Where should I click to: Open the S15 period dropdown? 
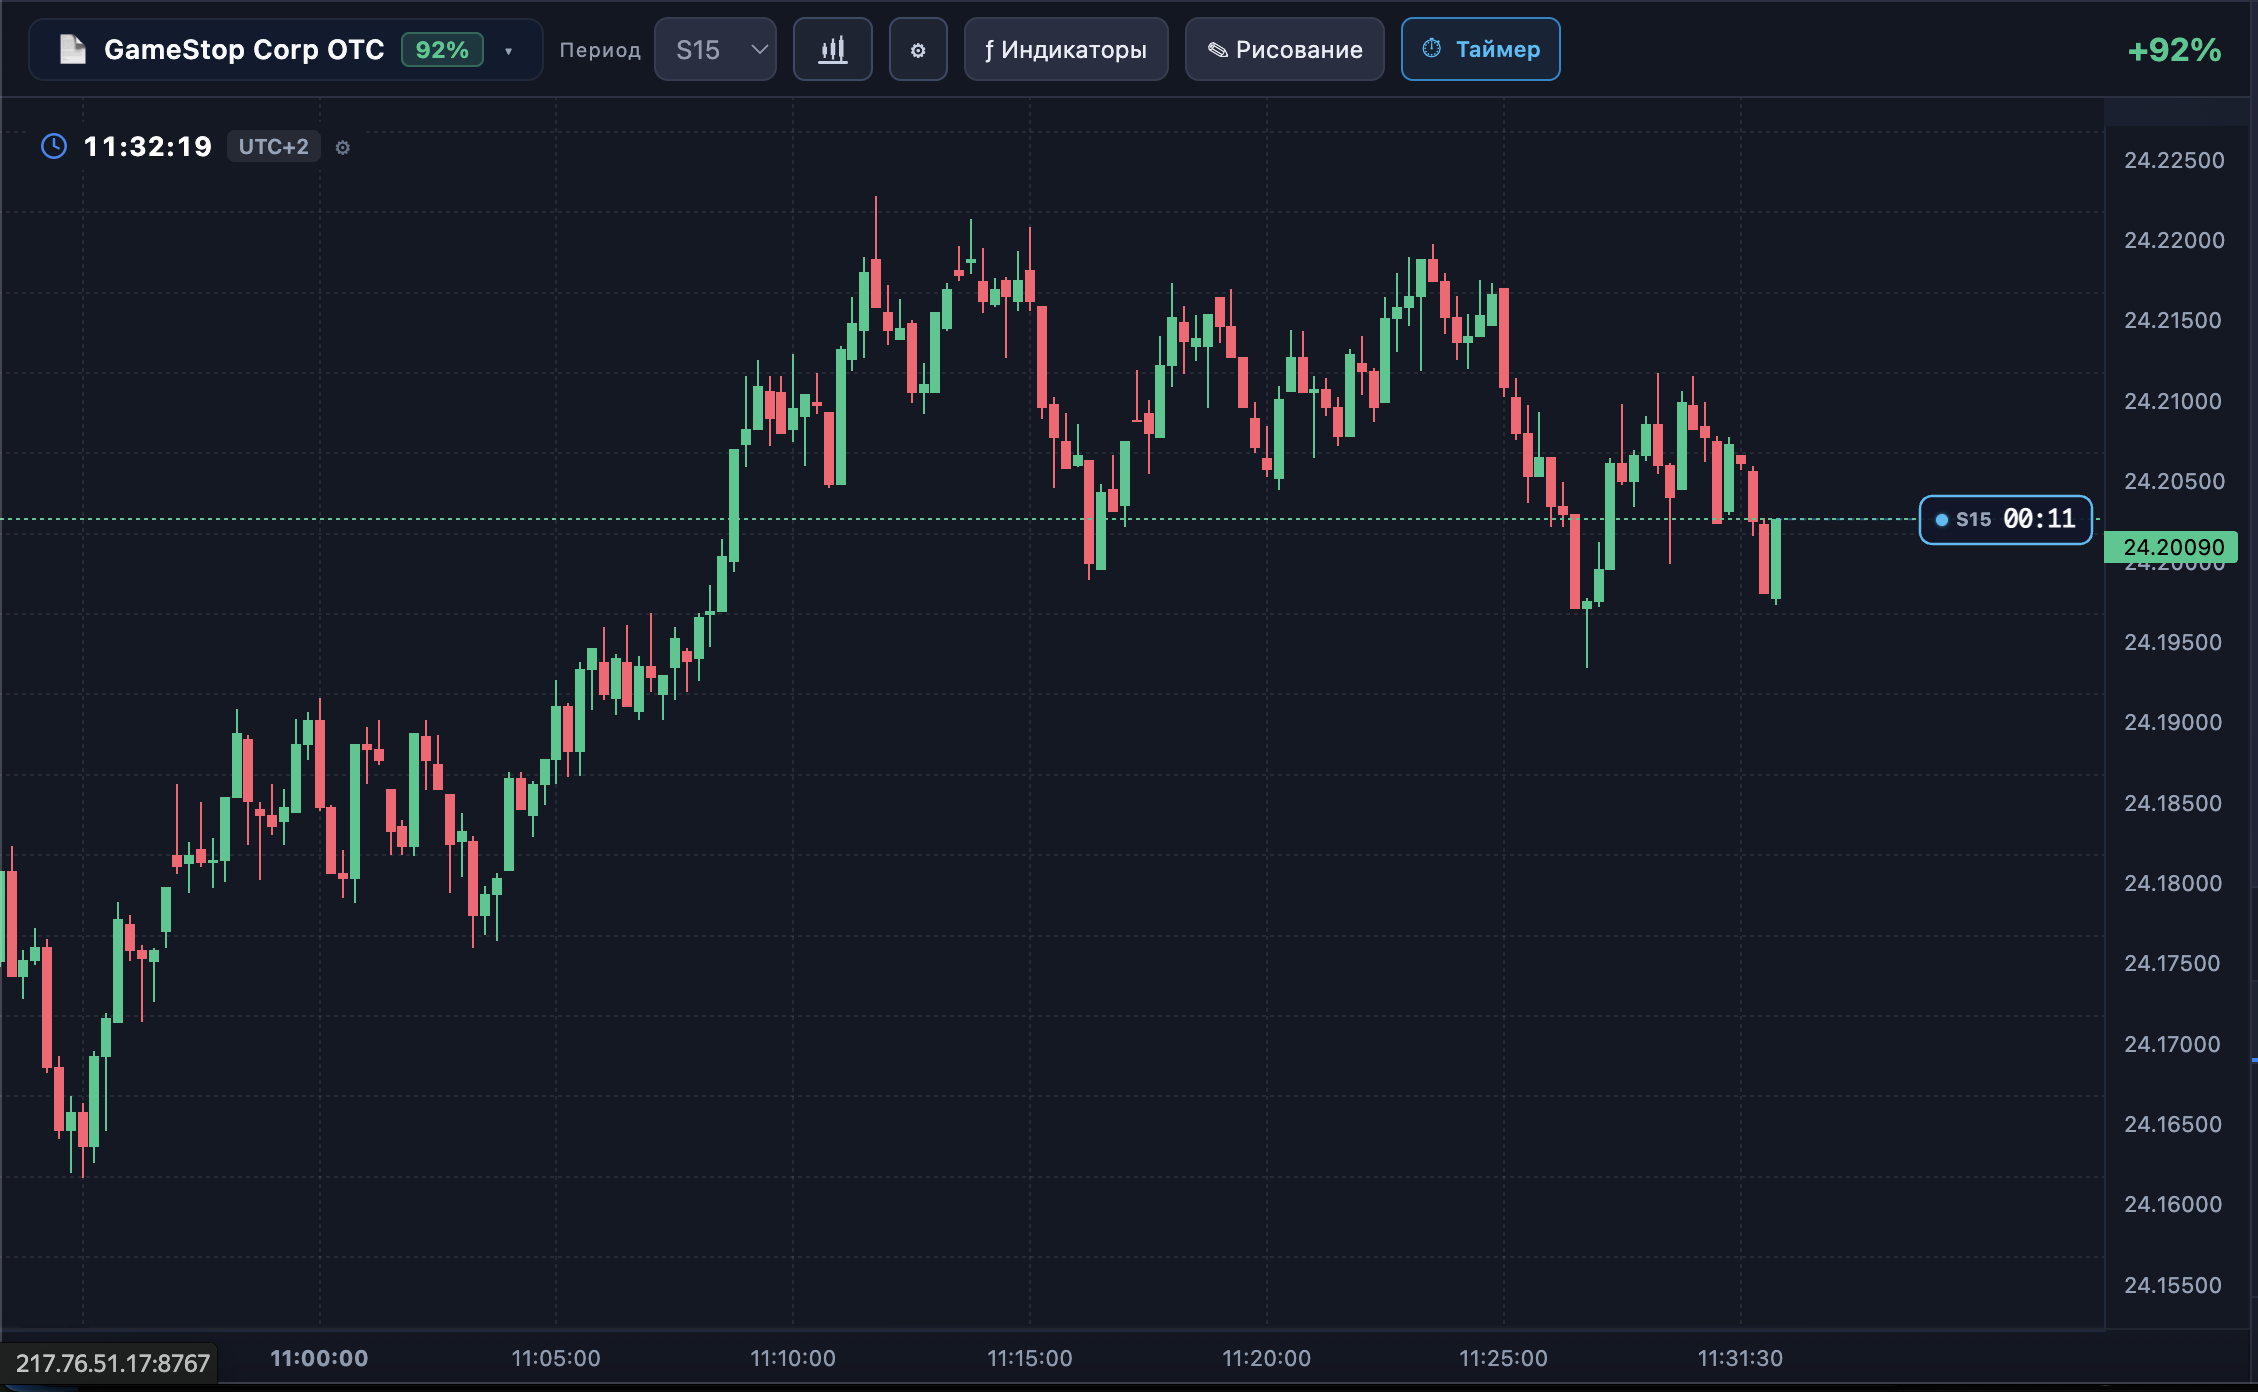pos(715,49)
